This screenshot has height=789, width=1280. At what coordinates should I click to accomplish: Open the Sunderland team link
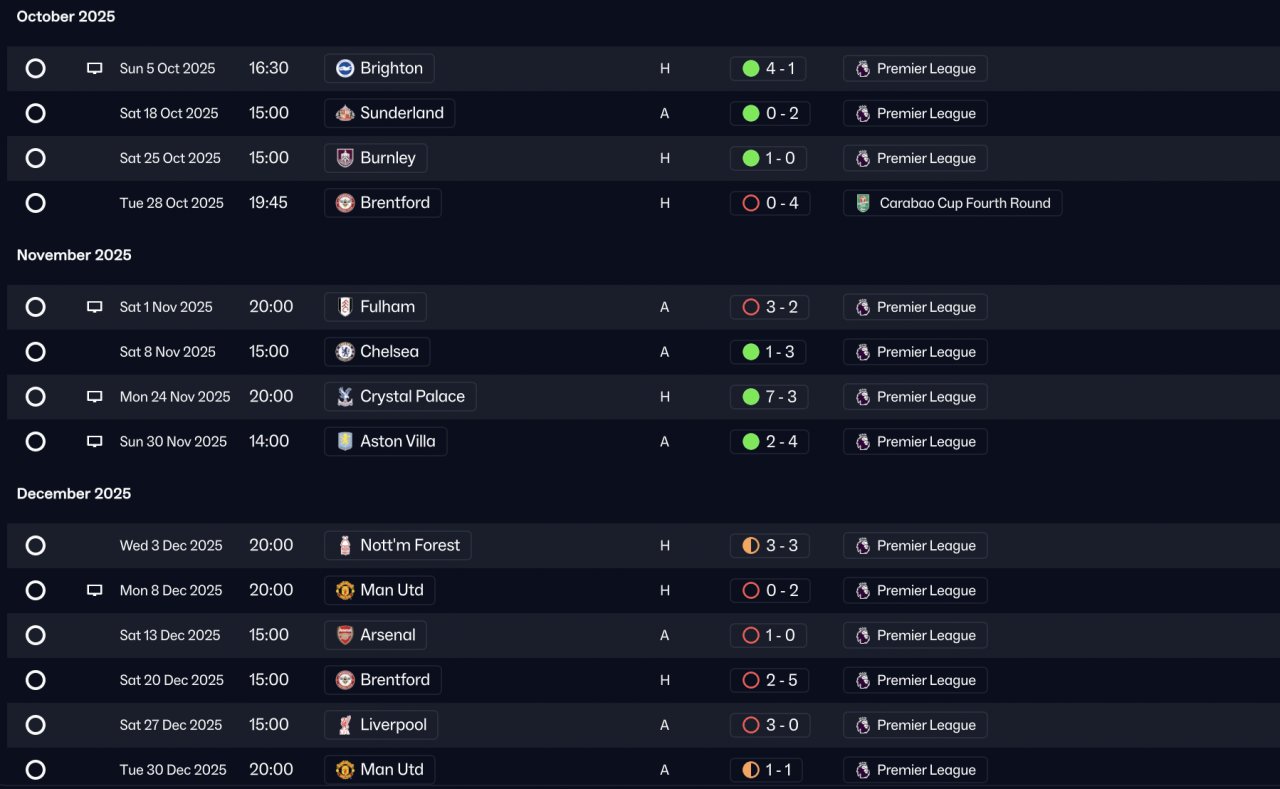point(390,113)
